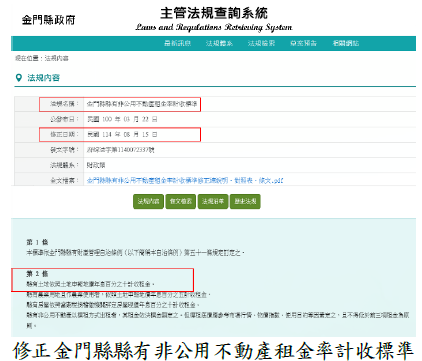The height and width of the screenshot is (361, 422).
Task: Click the green 法規沿革 button
Action: pos(213,201)
